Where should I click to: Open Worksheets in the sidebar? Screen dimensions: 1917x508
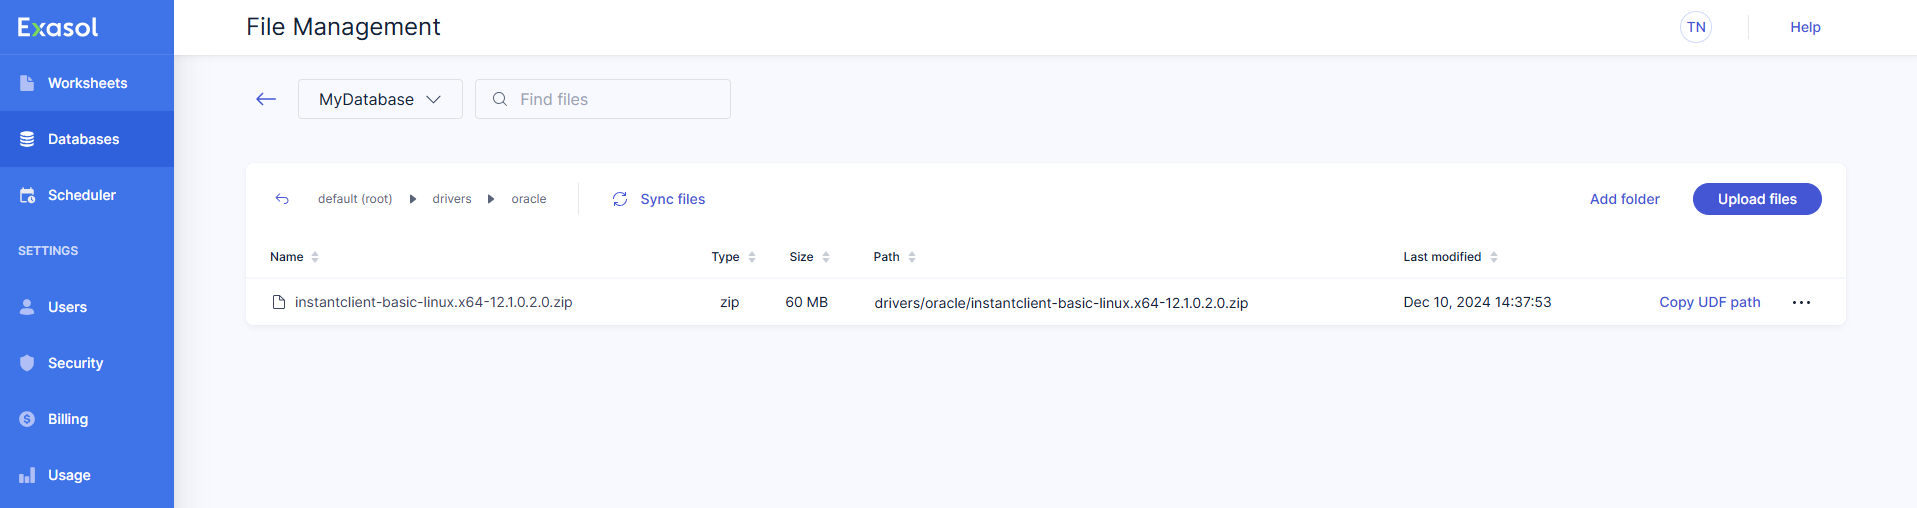click(x=87, y=83)
